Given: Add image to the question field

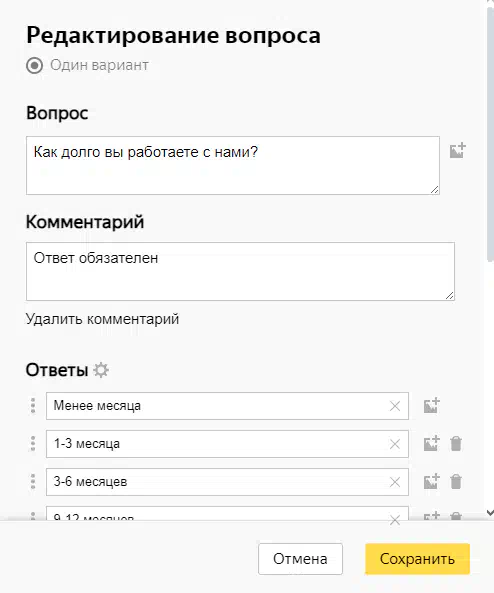Looking at the screenshot, I should point(457,151).
